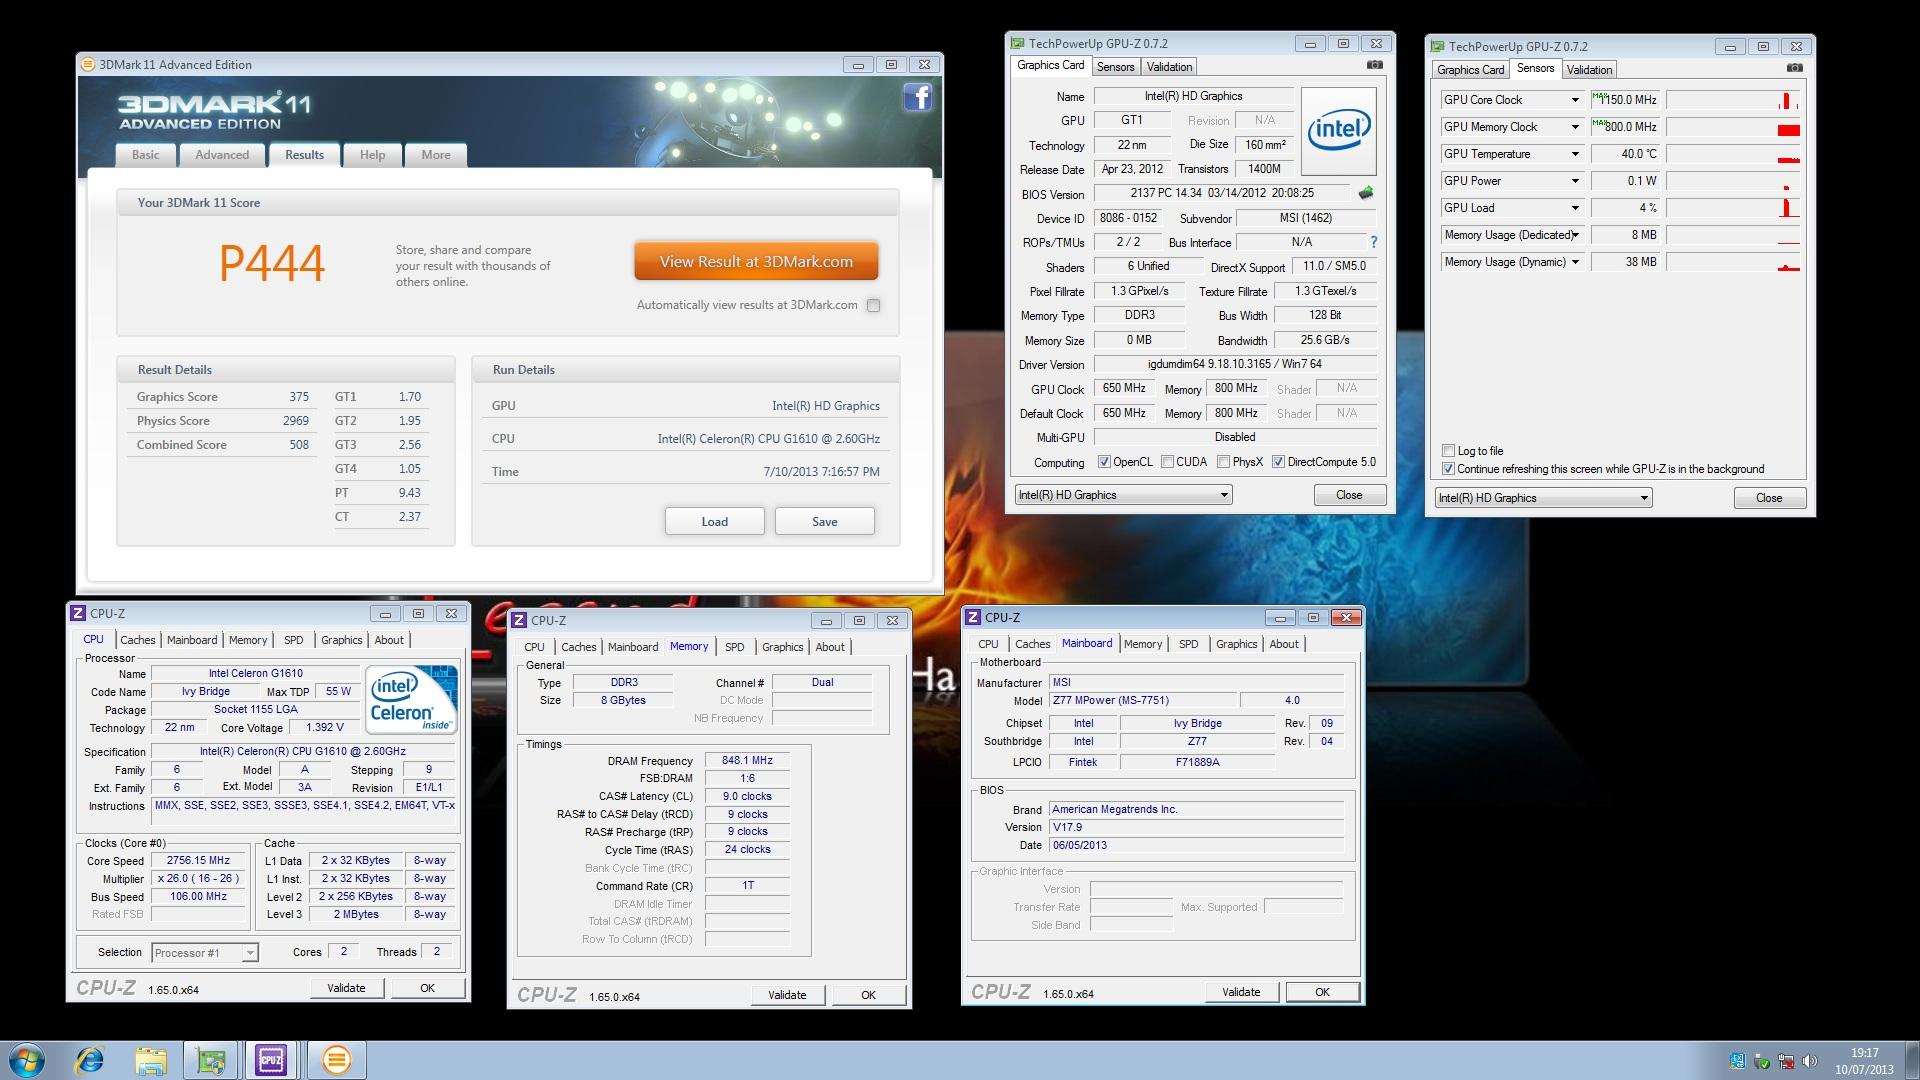Open 3DMark Help tab

pyautogui.click(x=372, y=155)
